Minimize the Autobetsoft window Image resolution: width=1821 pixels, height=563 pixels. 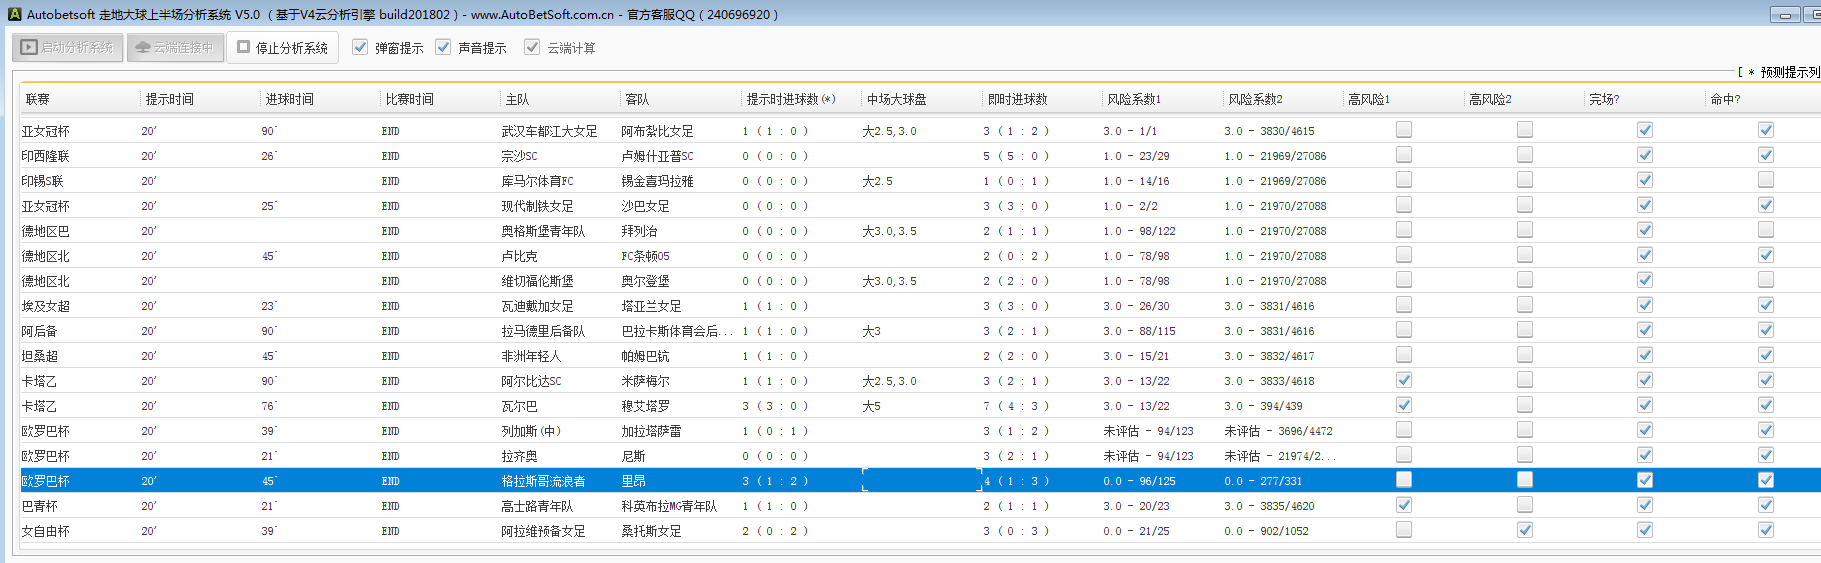(x=1785, y=14)
